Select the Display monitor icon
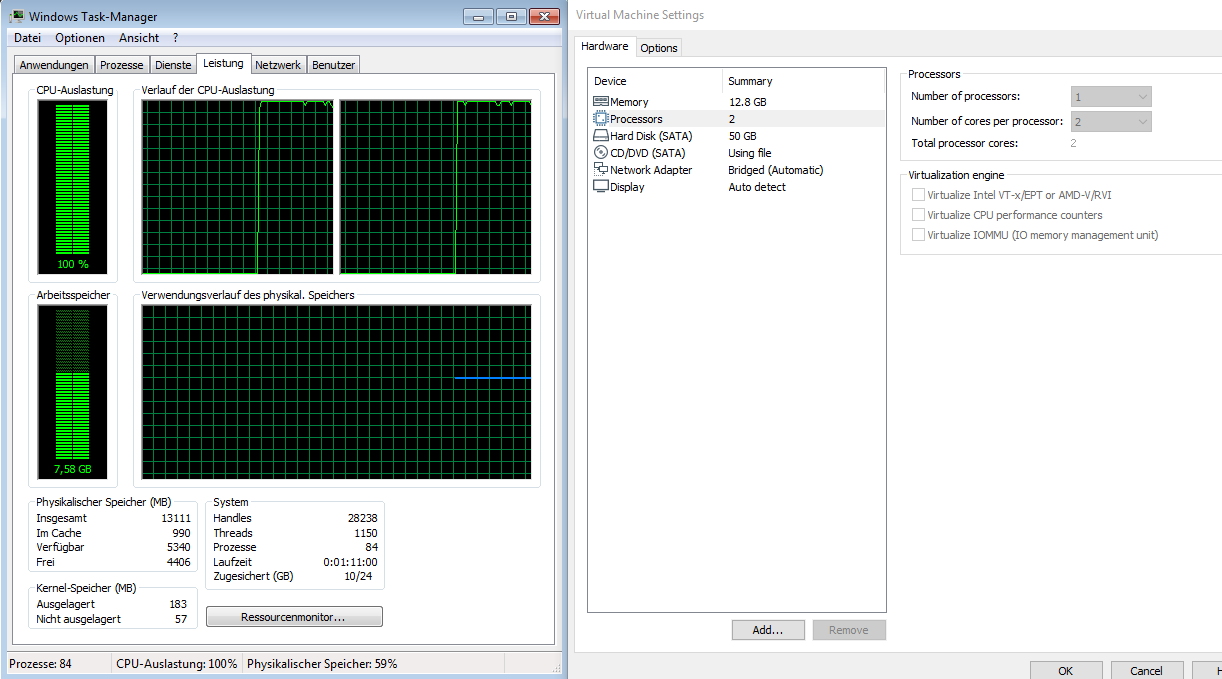Viewport: 1222px width, 679px height. (600, 187)
